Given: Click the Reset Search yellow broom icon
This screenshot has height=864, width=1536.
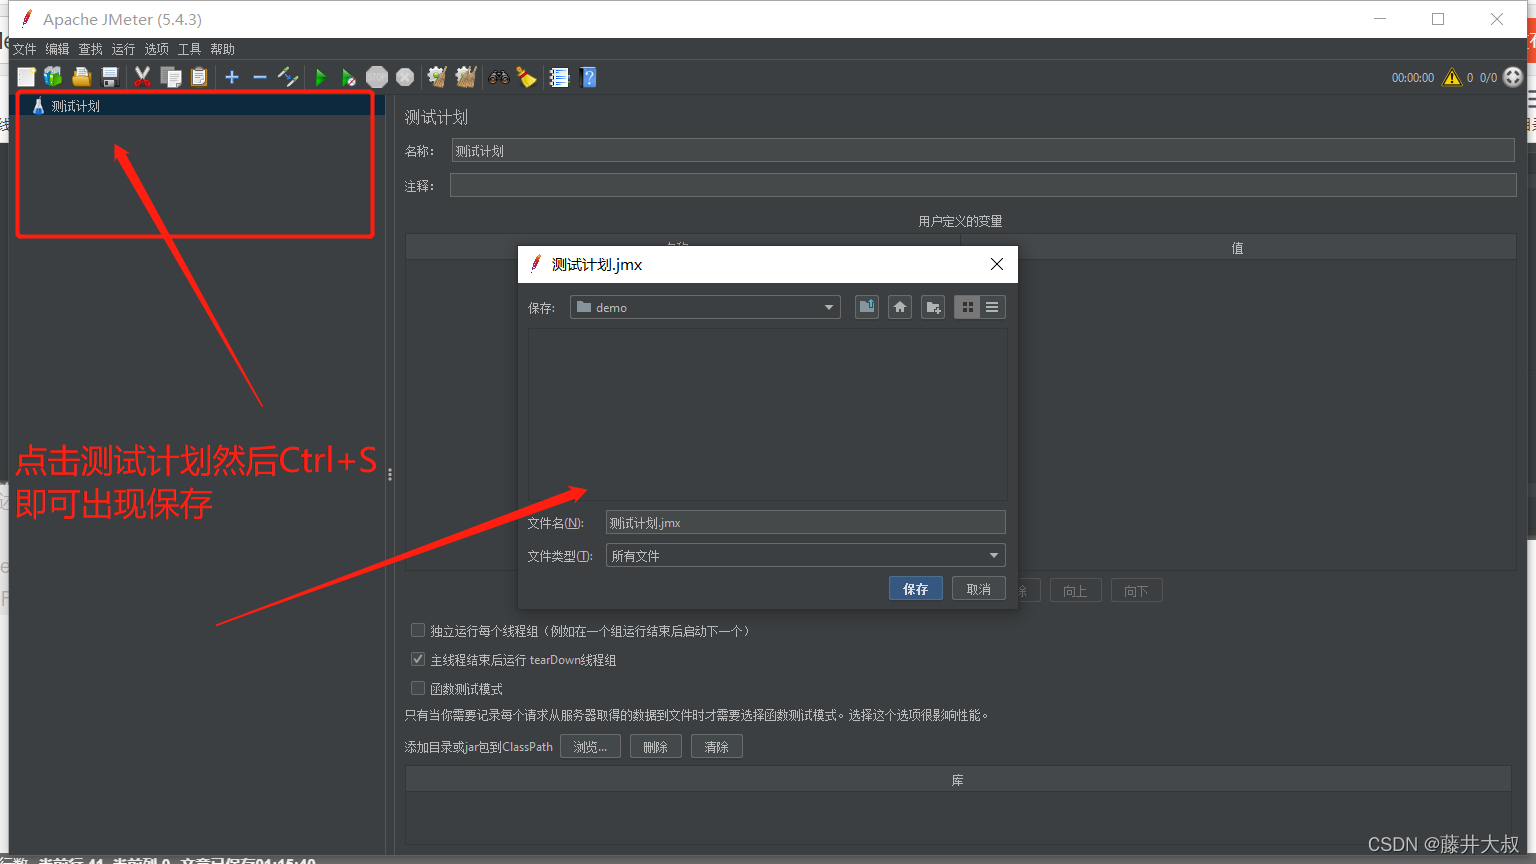Looking at the screenshot, I should pyautogui.click(x=526, y=77).
